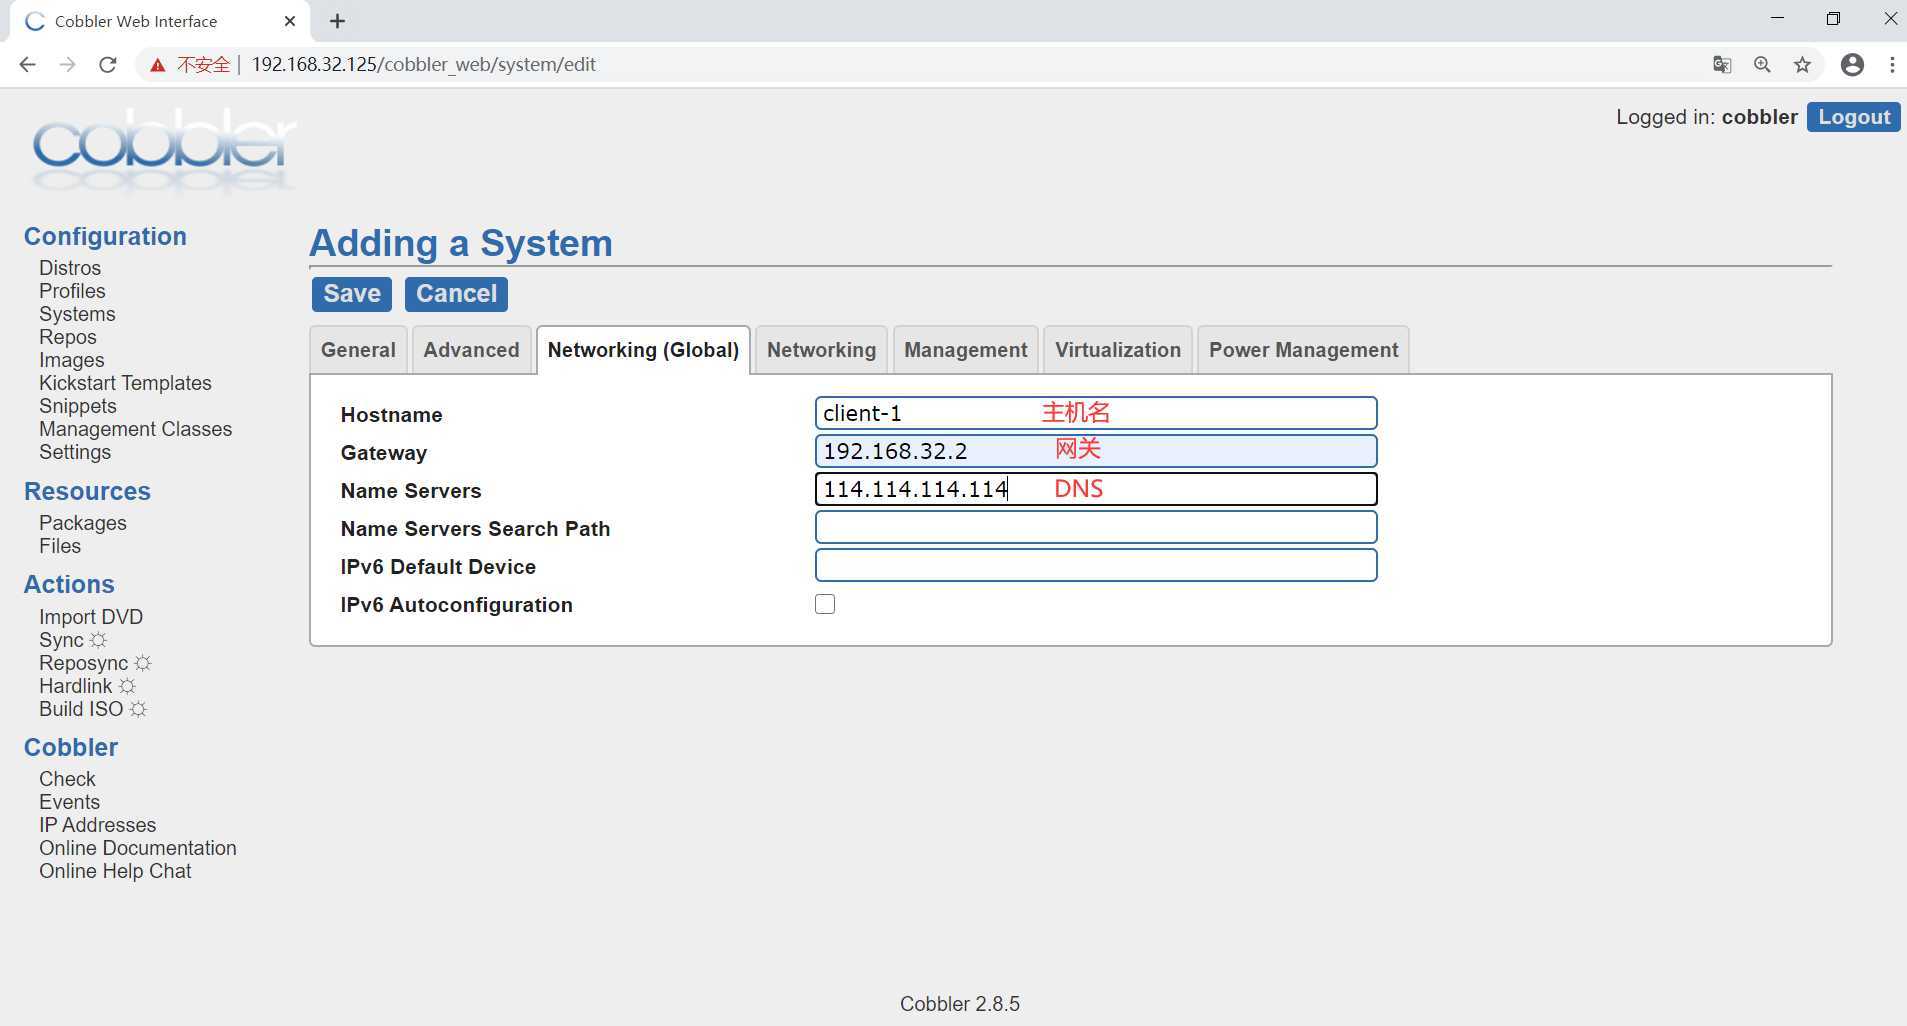Click the gear icon next to Reposync

(x=143, y=663)
